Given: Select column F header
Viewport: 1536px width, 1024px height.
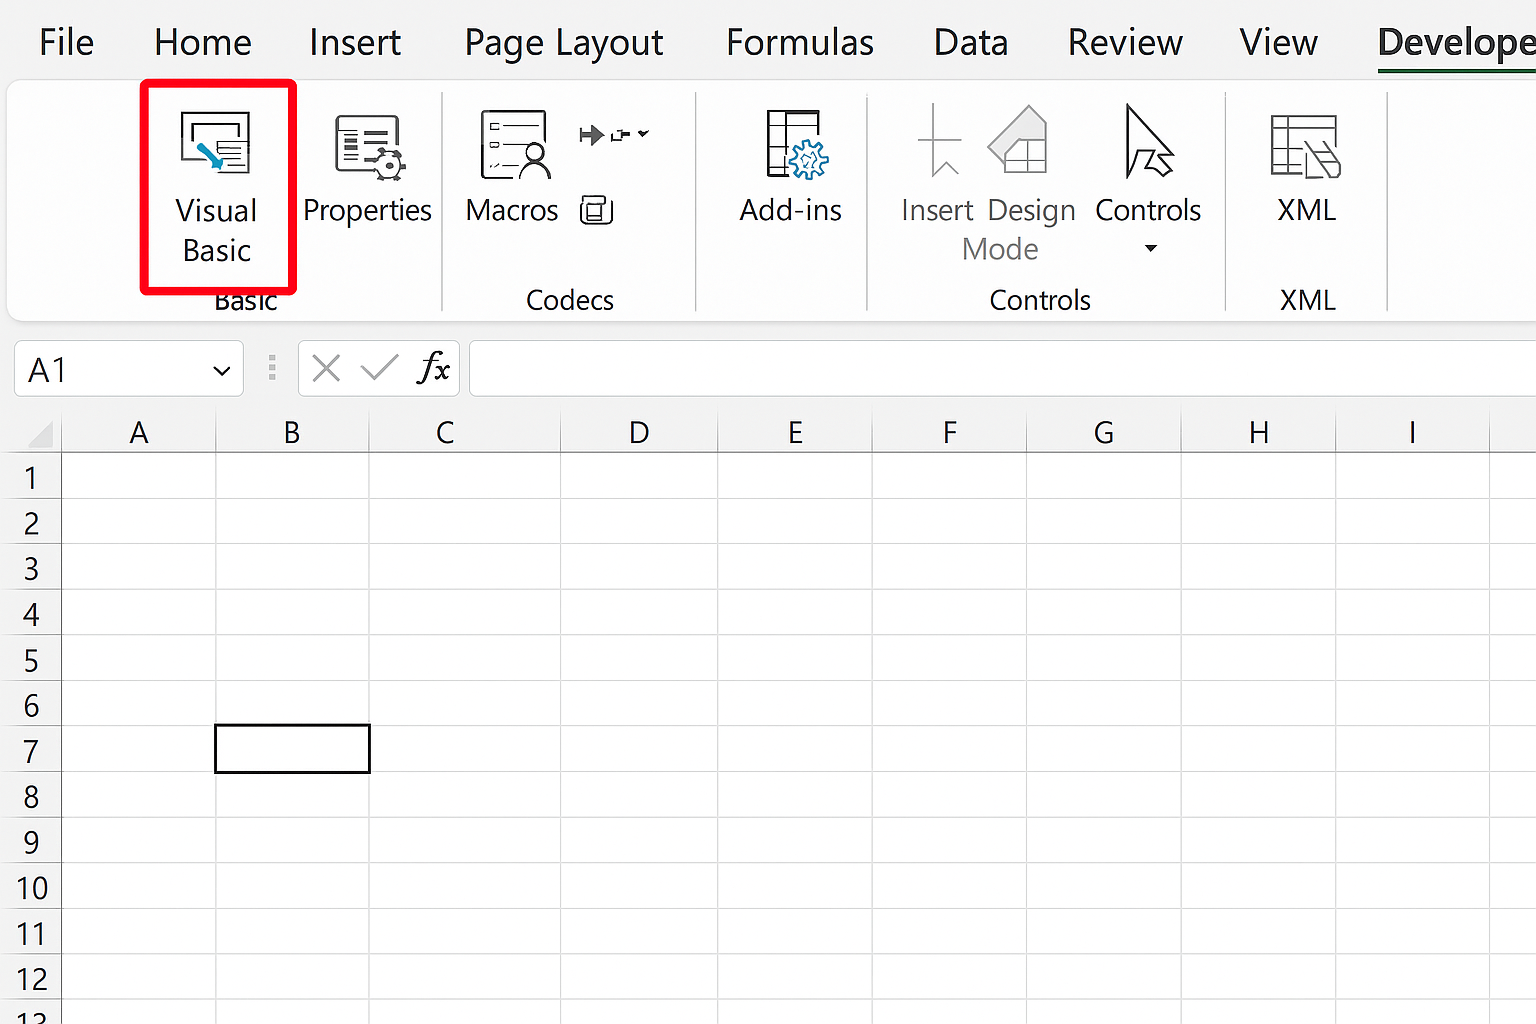Looking at the screenshot, I should pos(950,433).
